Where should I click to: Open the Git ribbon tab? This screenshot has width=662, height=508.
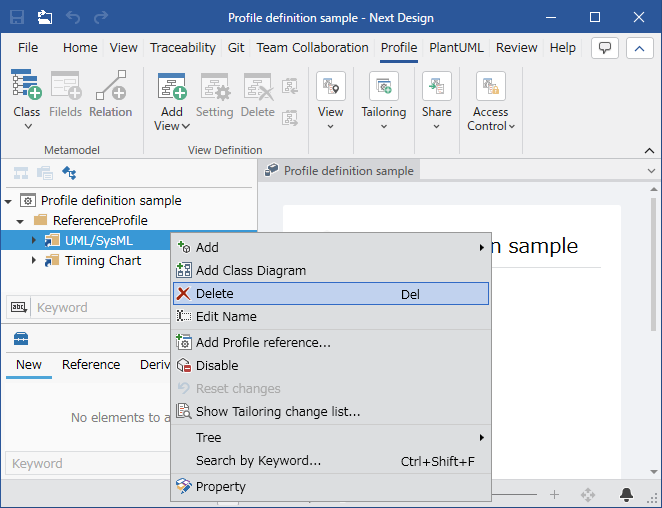(236, 47)
